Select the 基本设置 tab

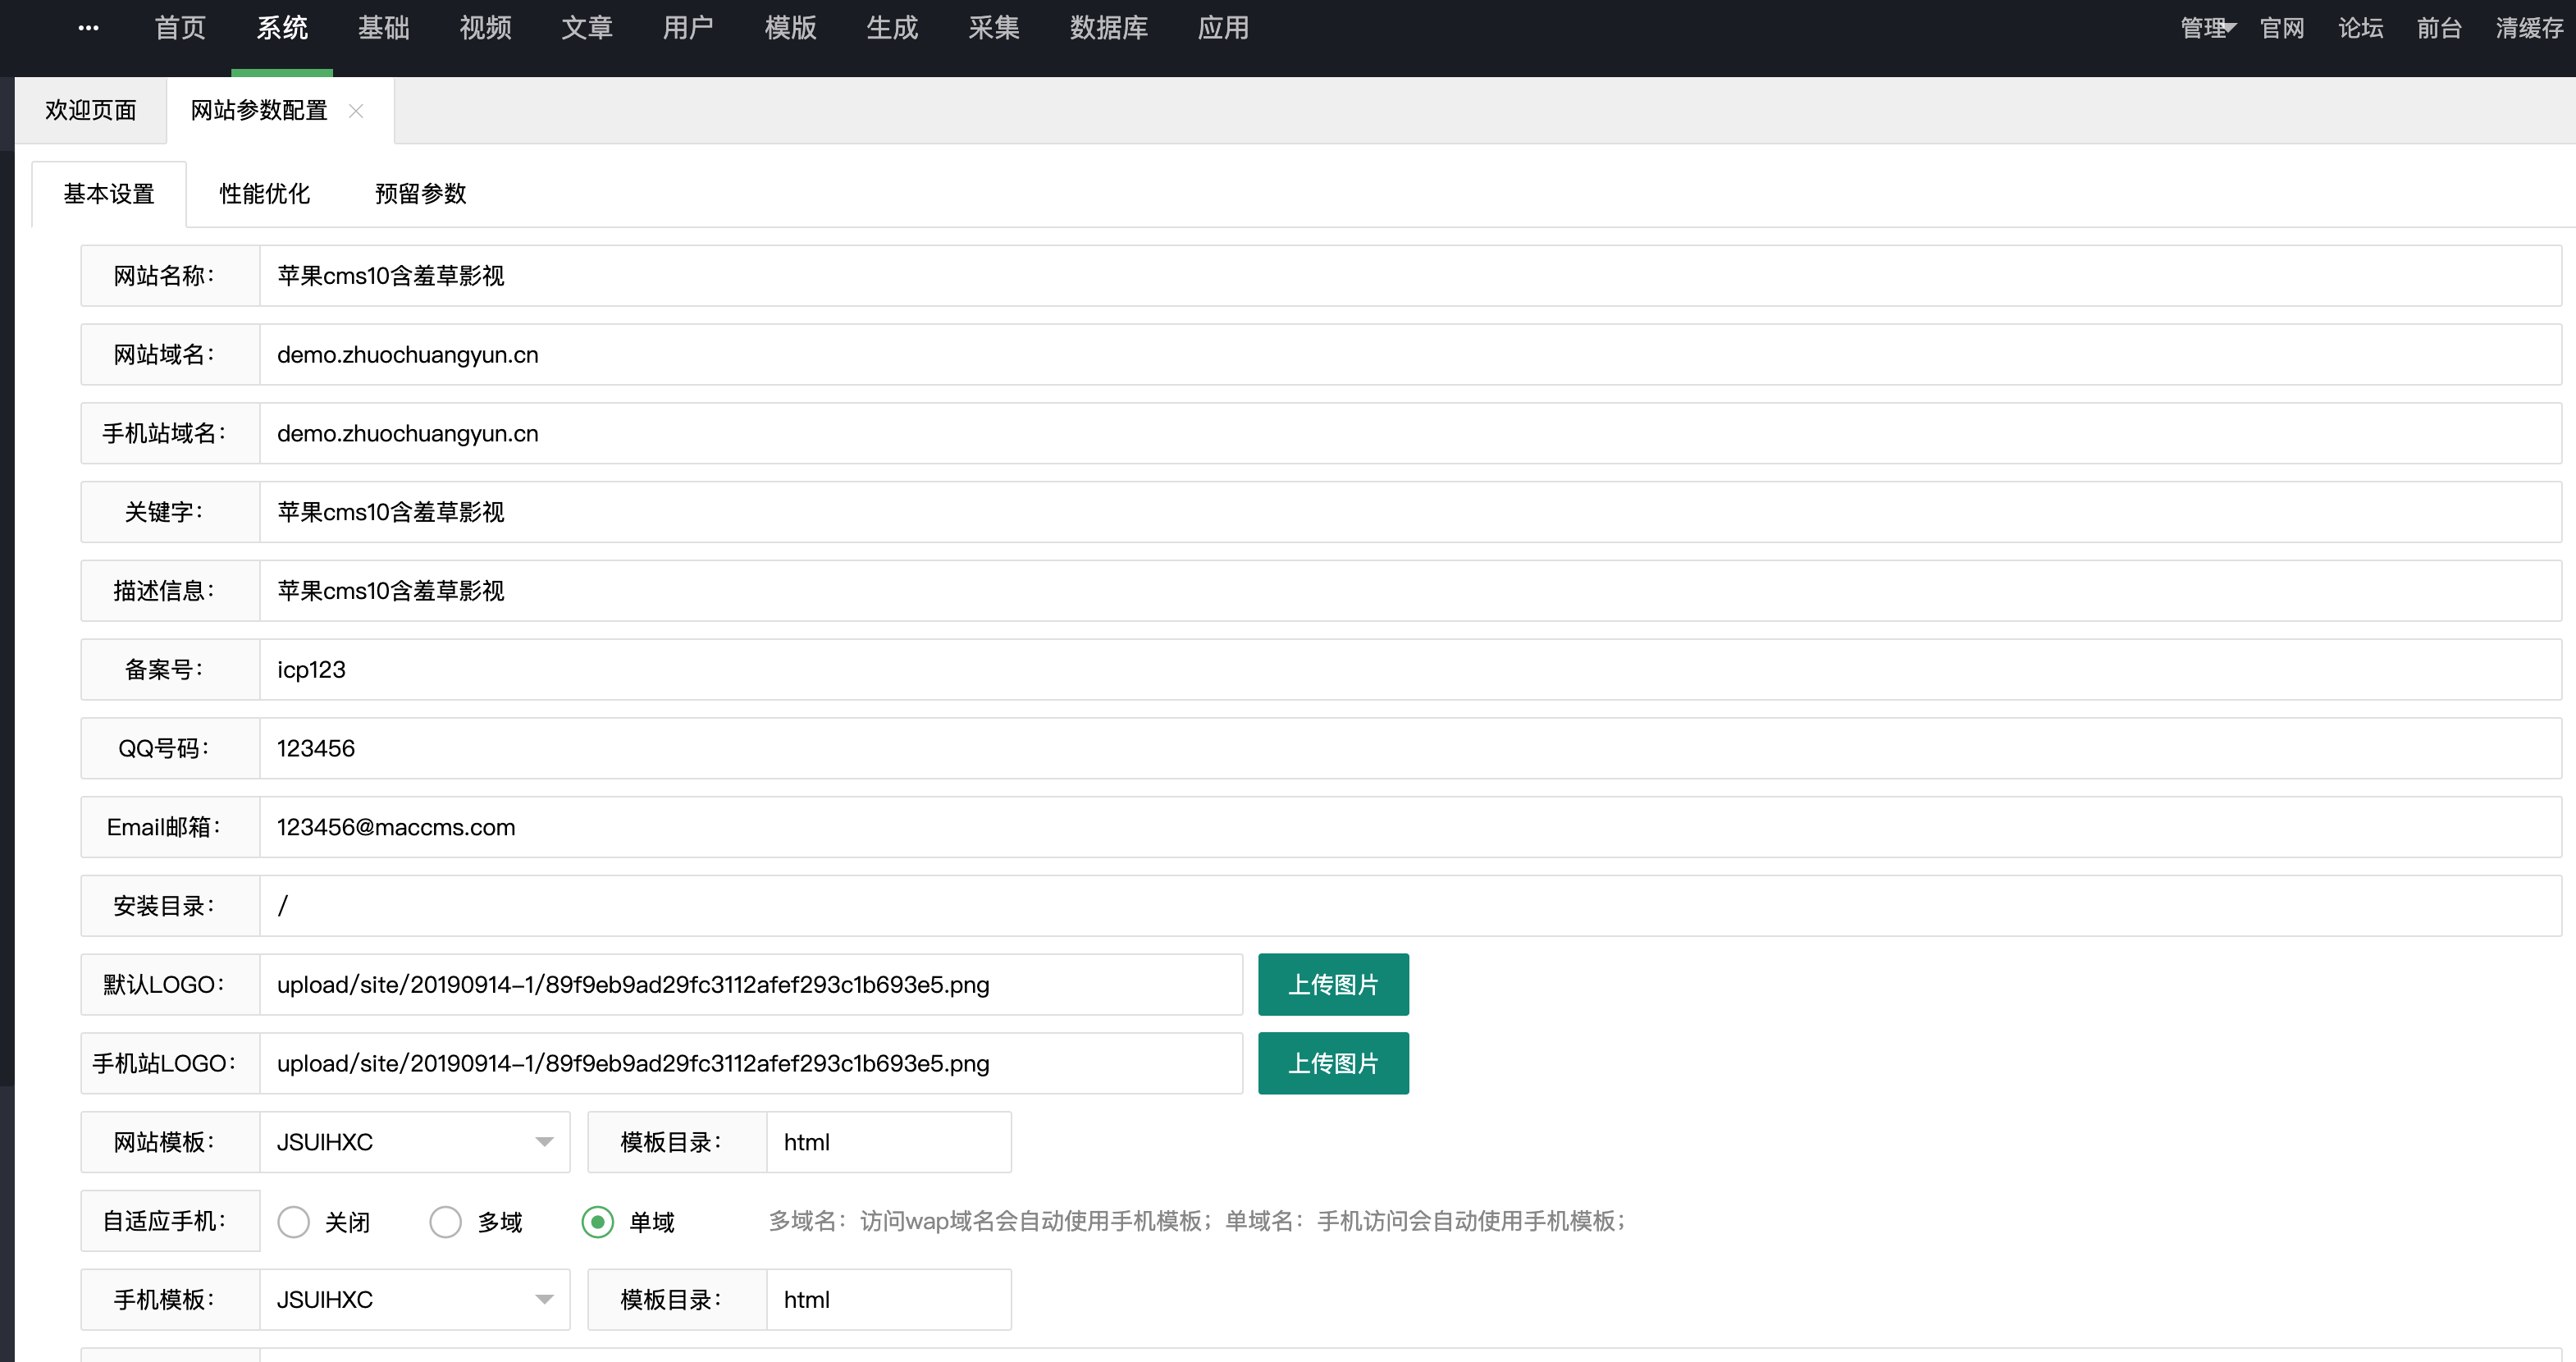tap(109, 194)
